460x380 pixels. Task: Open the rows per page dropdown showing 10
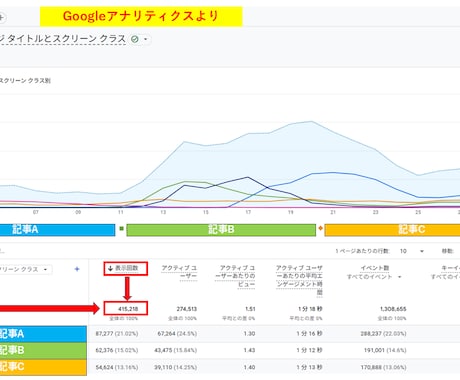tap(412, 251)
